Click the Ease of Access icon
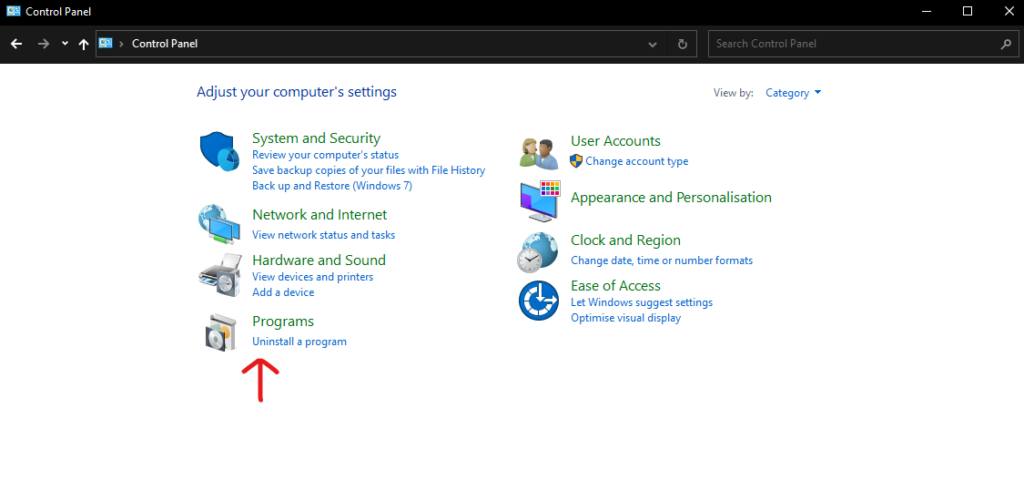The width and height of the screenshot is (1024, 480). [538, 300]
